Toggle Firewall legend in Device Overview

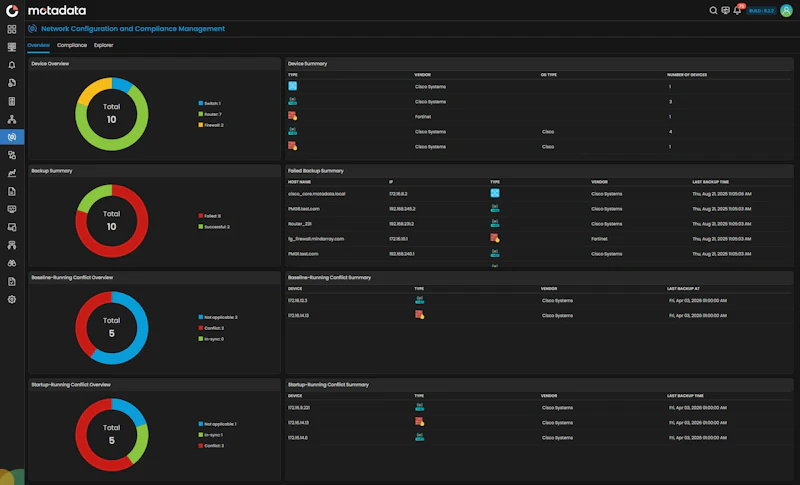coord(211,125)
